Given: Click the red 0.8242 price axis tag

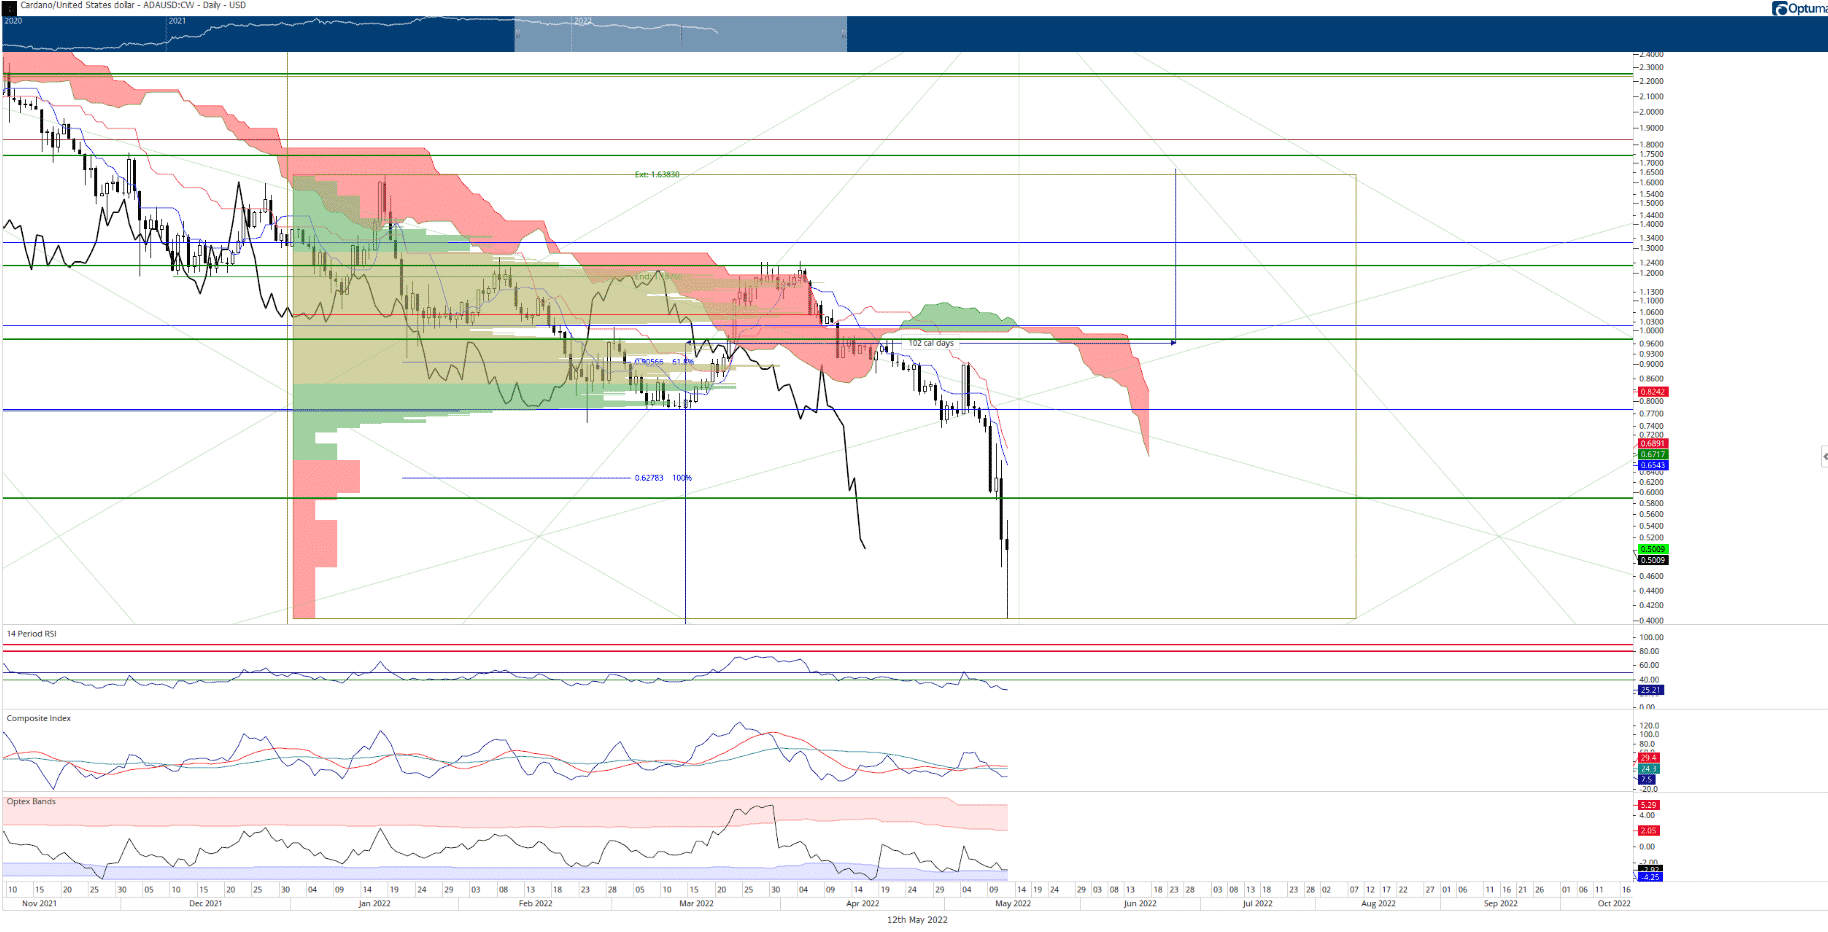Looking at the screenshot, I should click(x=1653, y=392).
